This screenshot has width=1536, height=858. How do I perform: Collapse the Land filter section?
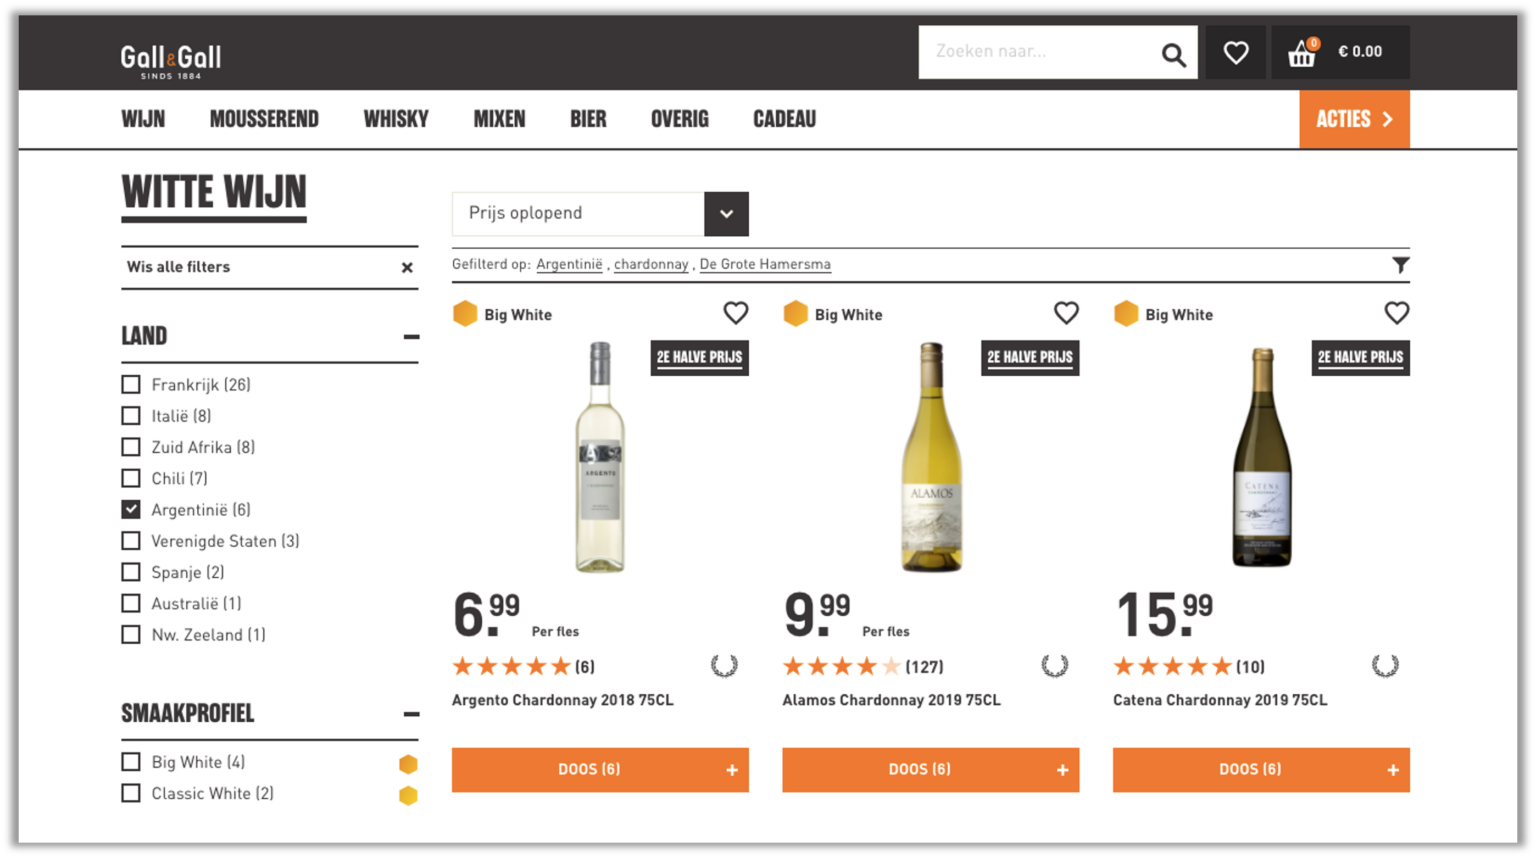[x=411, y=337]
